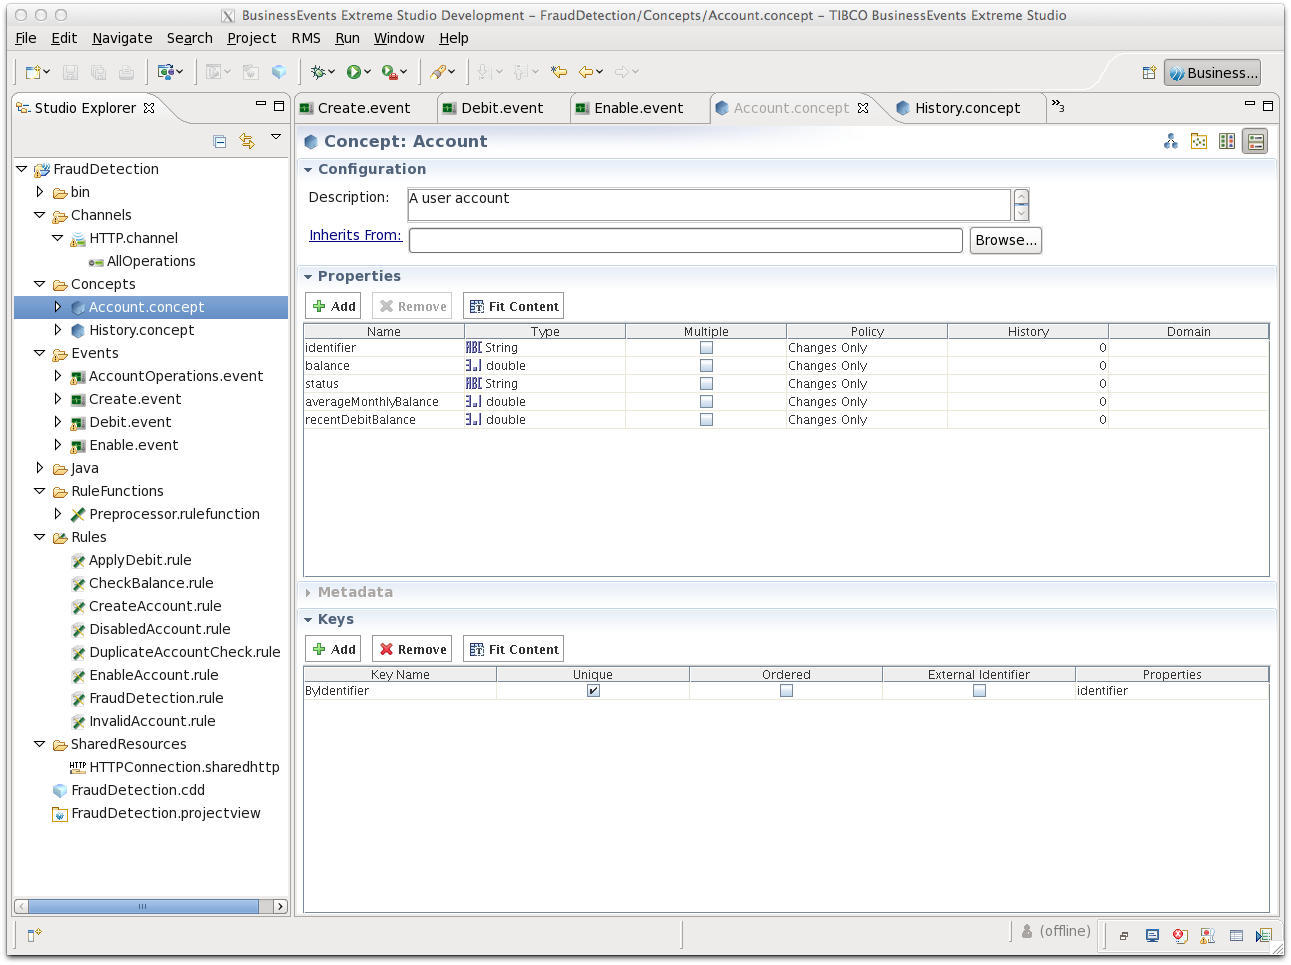Switch to the History.concept tab
The width and height of the screenshot is (1291, 965).
pyautogui.click(x=967, y=108)
